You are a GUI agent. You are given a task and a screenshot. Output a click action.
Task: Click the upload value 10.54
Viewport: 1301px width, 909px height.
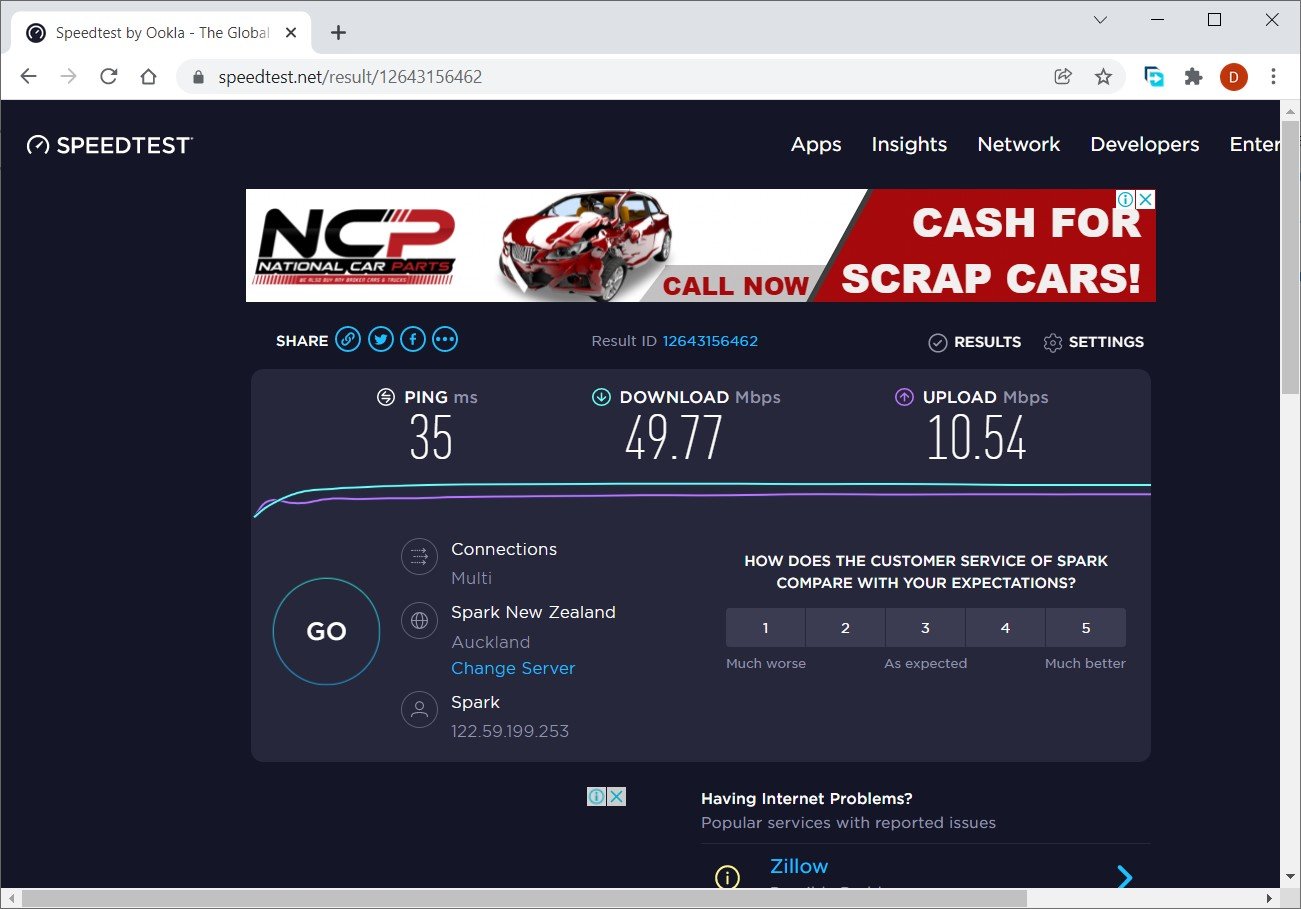pyautogui.click(x=977, y=438)
